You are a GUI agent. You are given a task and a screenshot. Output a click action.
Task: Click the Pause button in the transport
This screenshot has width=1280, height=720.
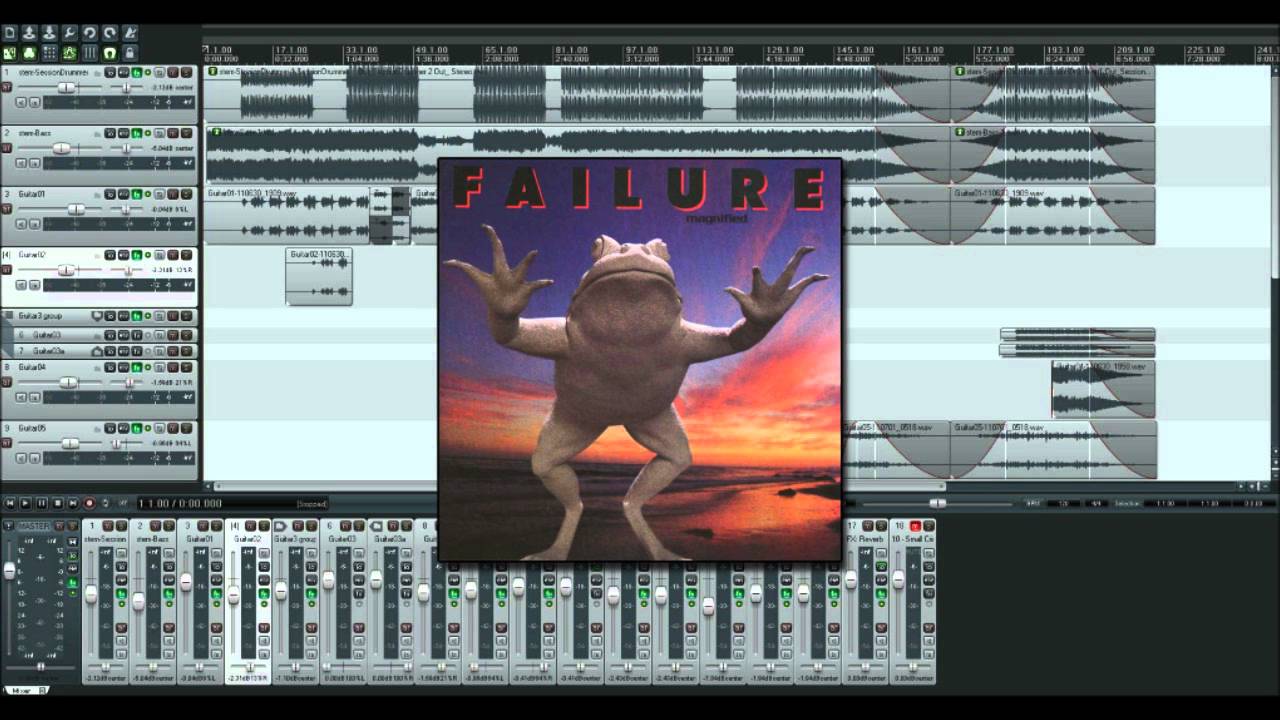click(42, 503)
